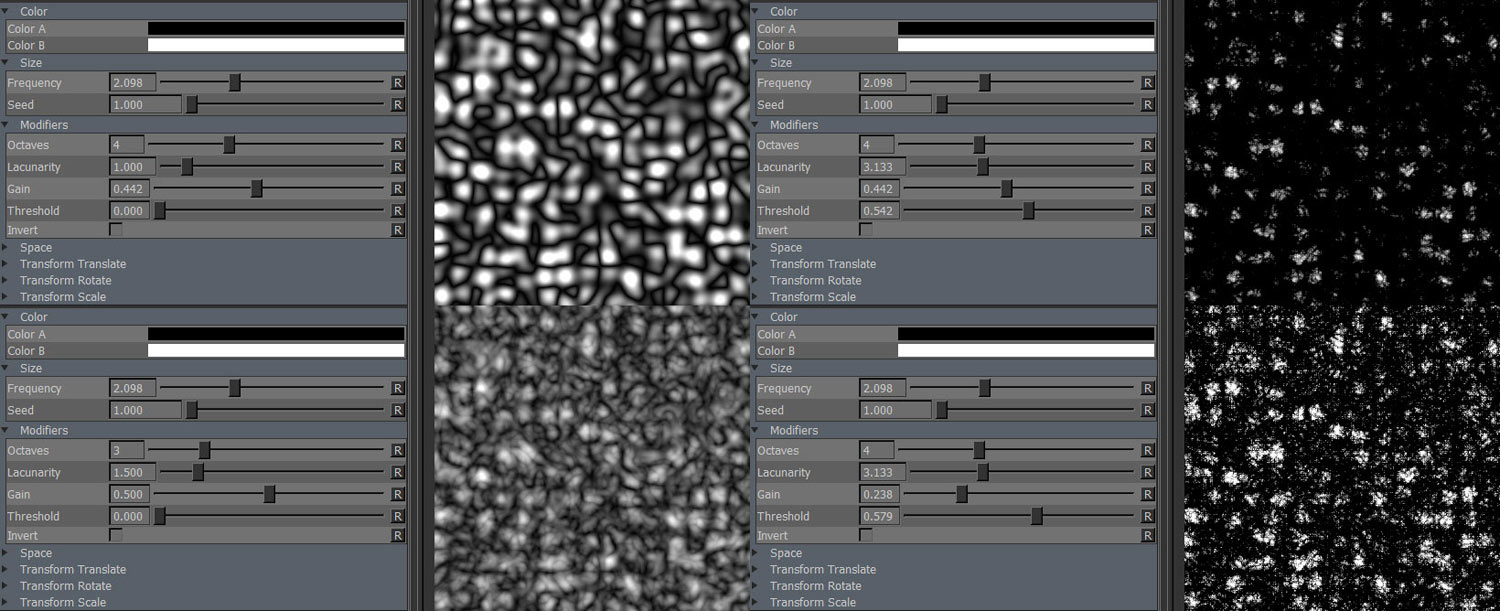The height and width of the screenshot is (611, 1500).
Task: Reset the Lacunarity parameter set to 1.500
Action: point(397,473)
